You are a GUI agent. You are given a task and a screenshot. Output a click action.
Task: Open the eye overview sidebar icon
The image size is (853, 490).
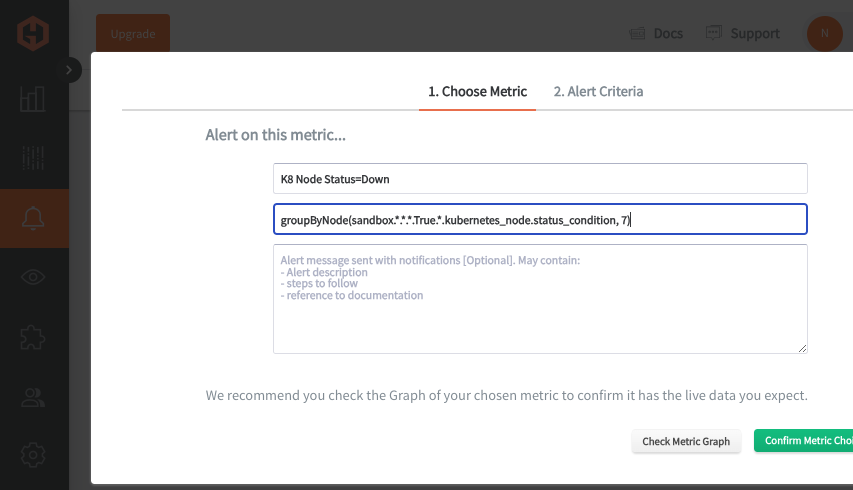click(x=33, y=277)
